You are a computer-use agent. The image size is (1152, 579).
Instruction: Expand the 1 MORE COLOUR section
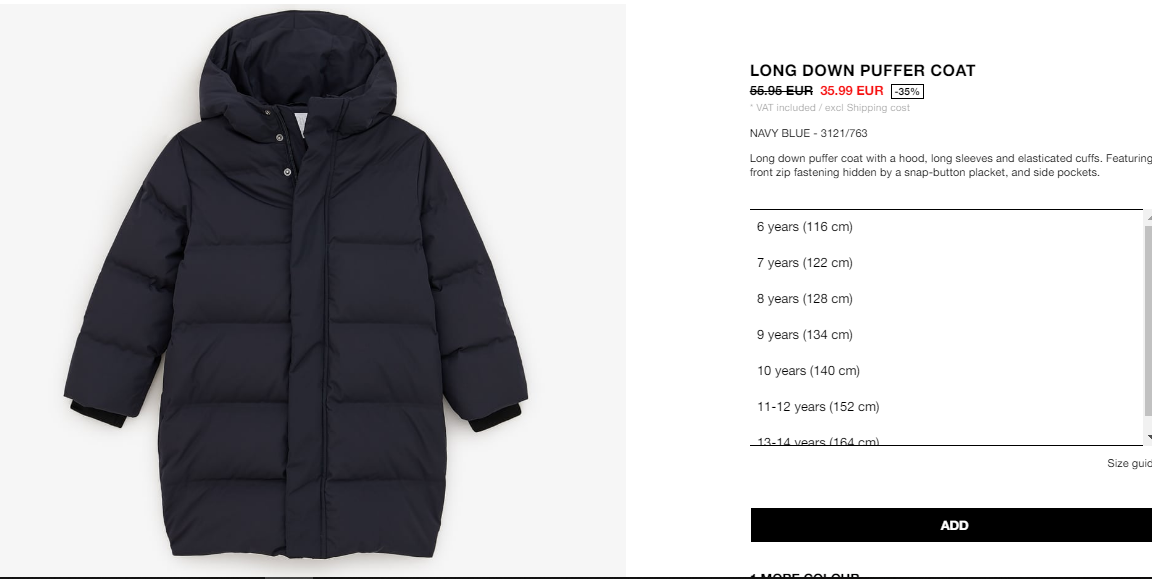tap(804, 575)
